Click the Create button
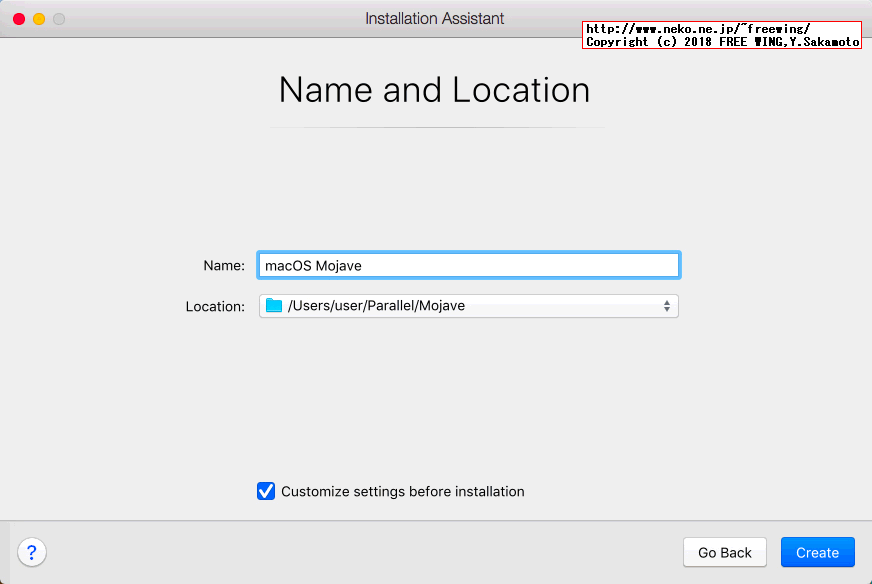Viewport: 872px width, 584px height. point(817,552)
